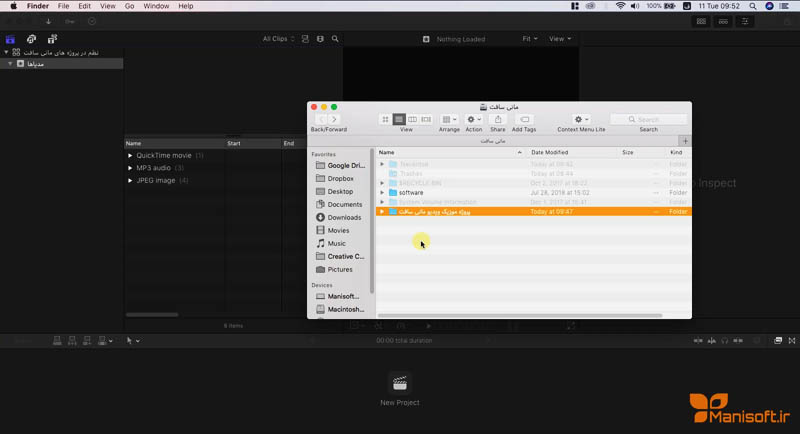Expand the JPEG image group
This screenshot has height=434, width=800.
coord(130,181)
